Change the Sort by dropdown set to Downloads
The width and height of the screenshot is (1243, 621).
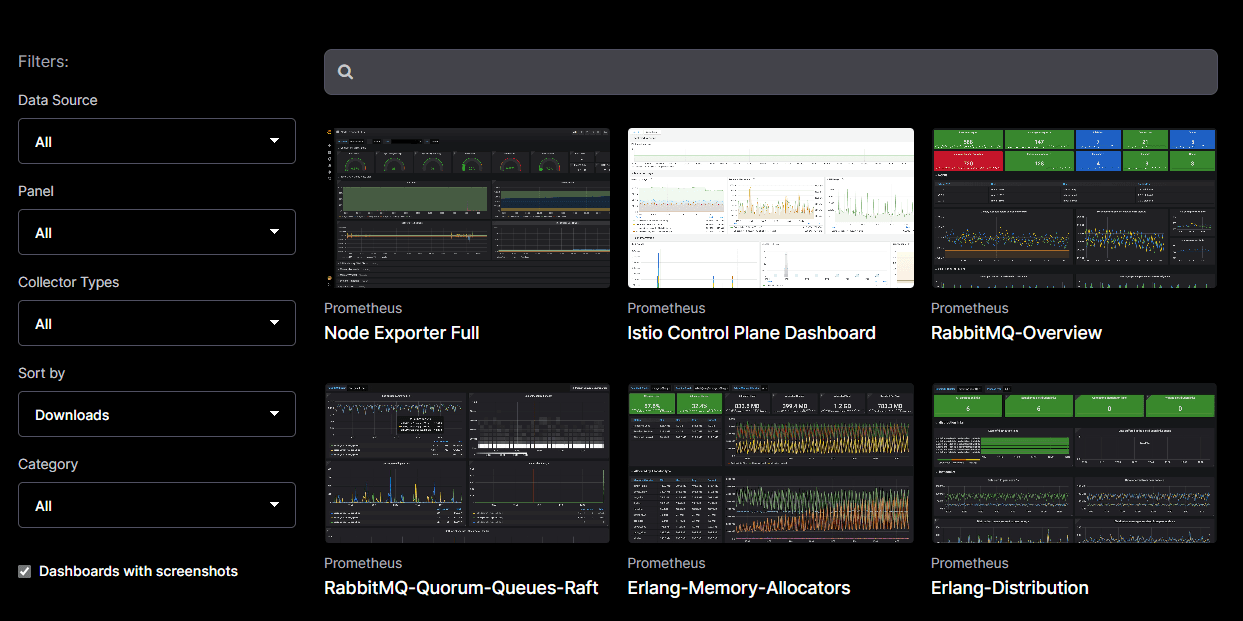[x=157, y=414]
